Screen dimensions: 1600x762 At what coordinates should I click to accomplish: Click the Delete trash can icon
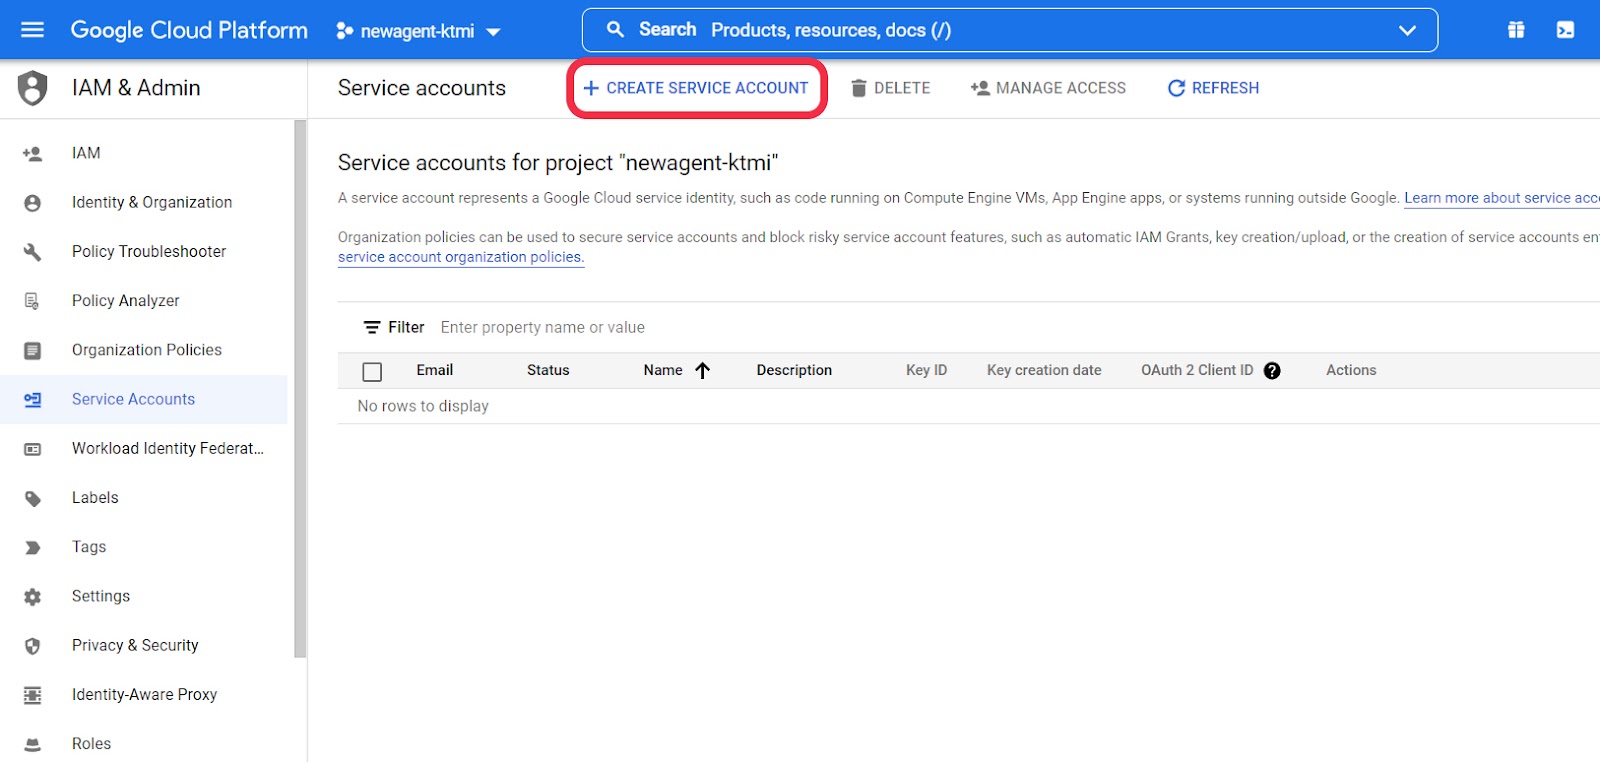point(858,88)
